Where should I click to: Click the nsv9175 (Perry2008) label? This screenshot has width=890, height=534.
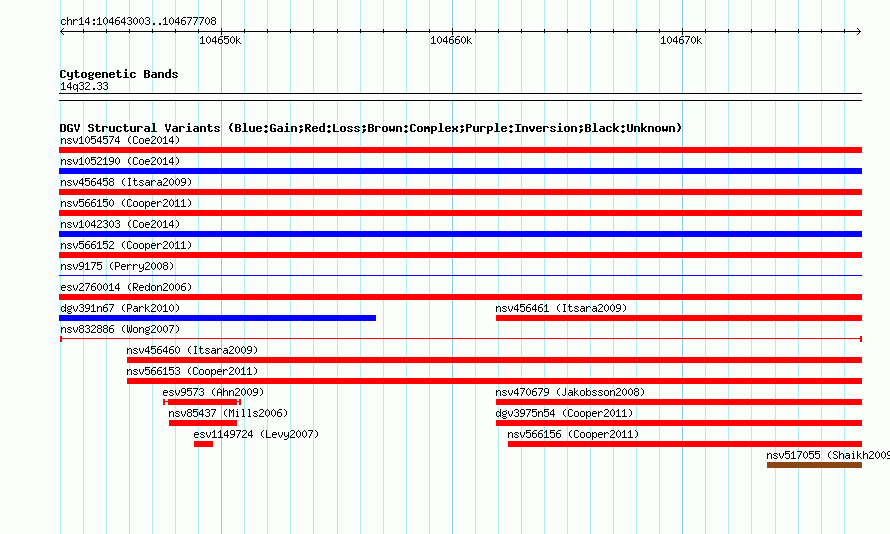tap(117, 266)
